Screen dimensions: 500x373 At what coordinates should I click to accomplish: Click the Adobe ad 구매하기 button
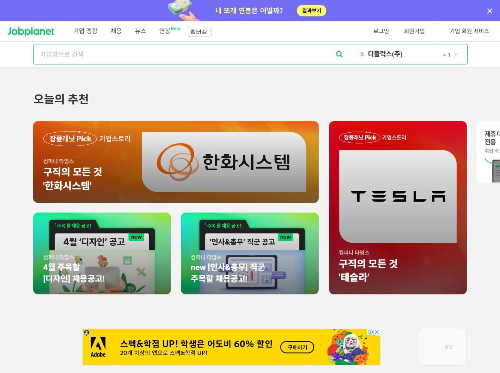(x=297, y=347)
